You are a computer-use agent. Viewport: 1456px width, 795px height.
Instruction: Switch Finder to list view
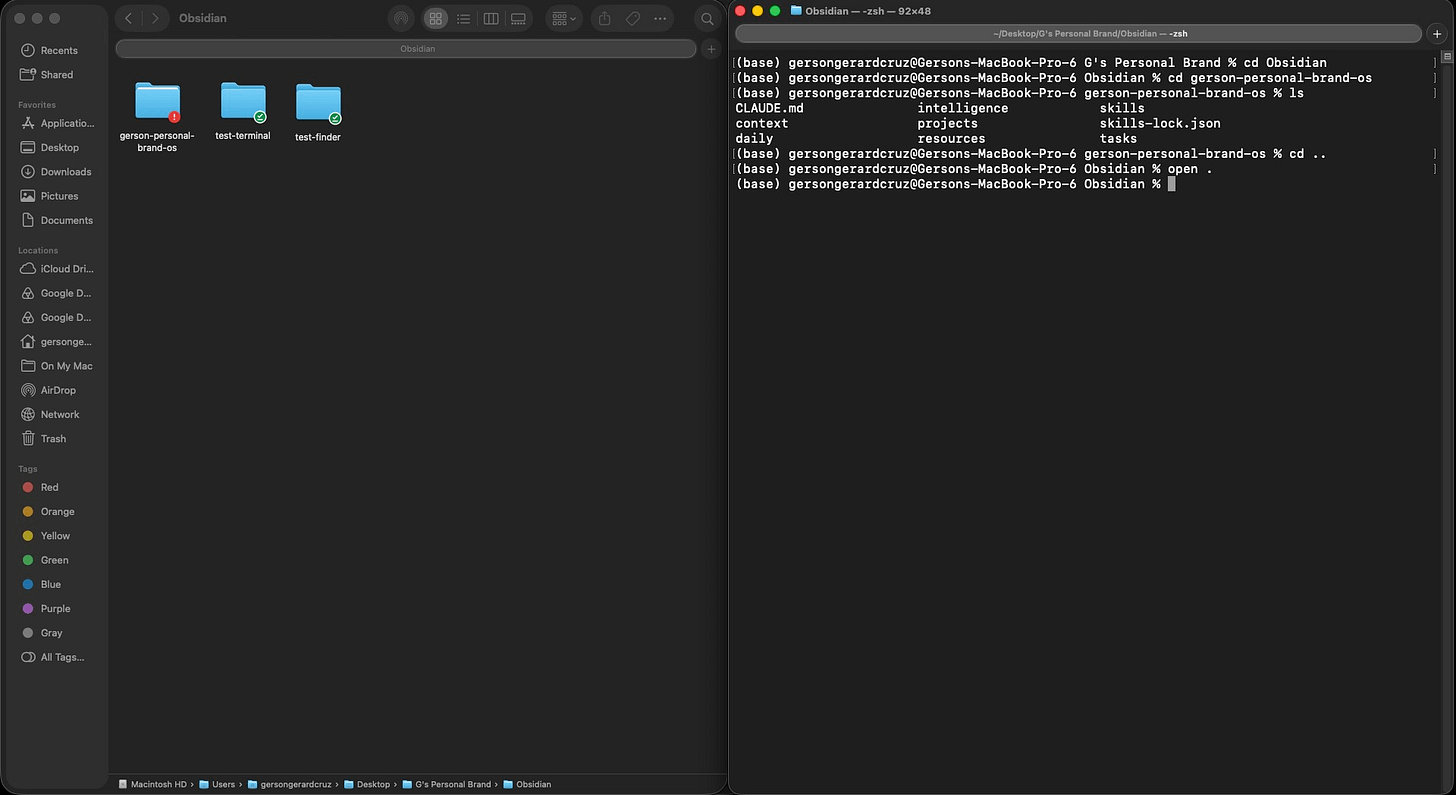(x=463, y=18)
